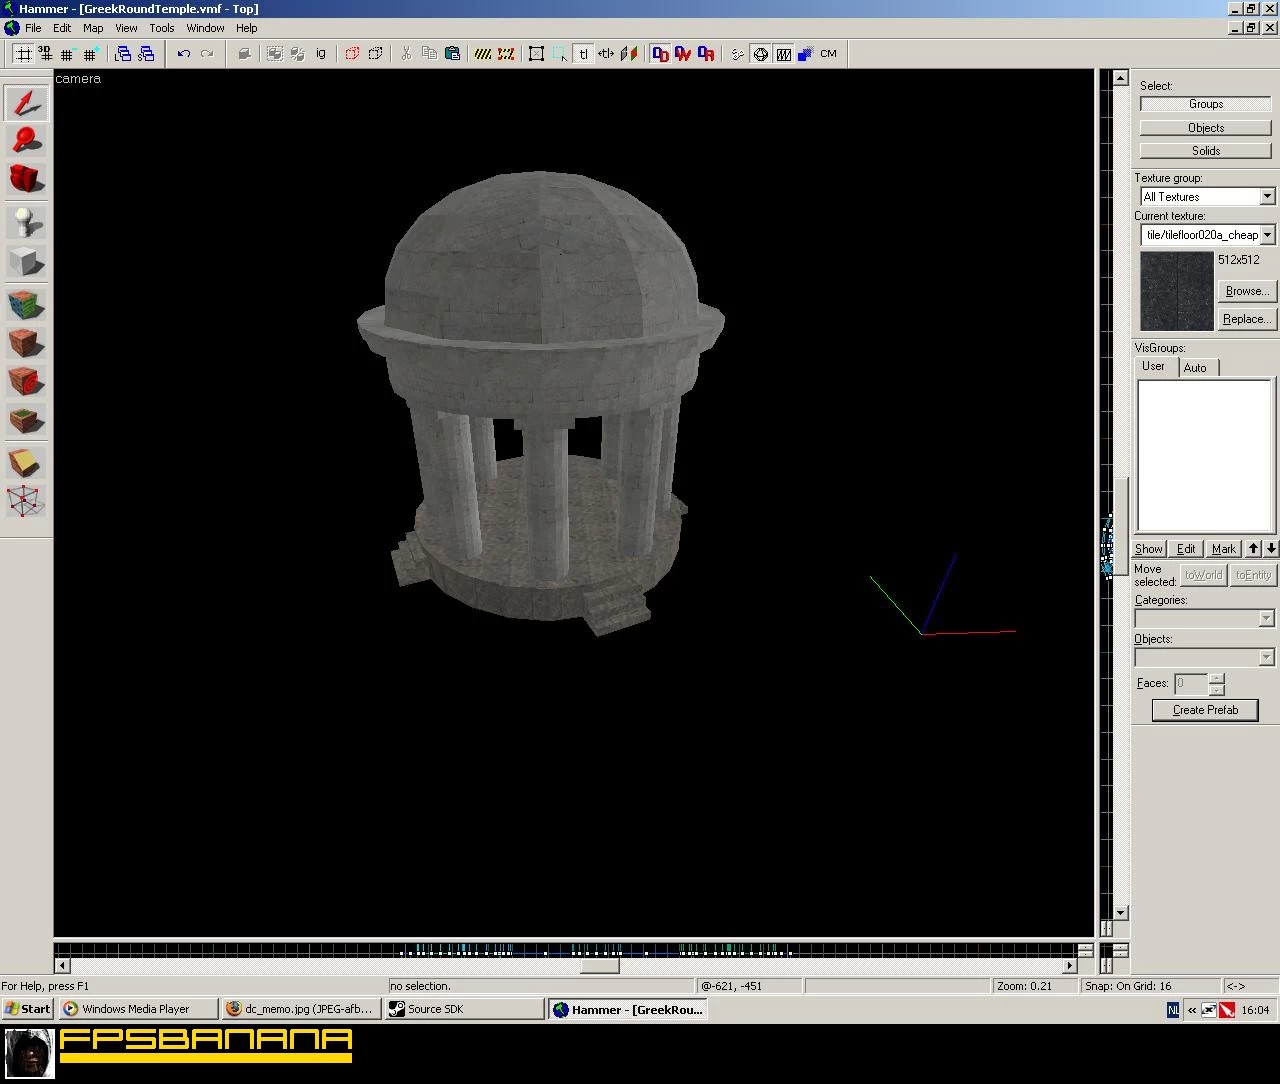
Task: Open the Current texture dropdown list
Action: point(1267,235)
